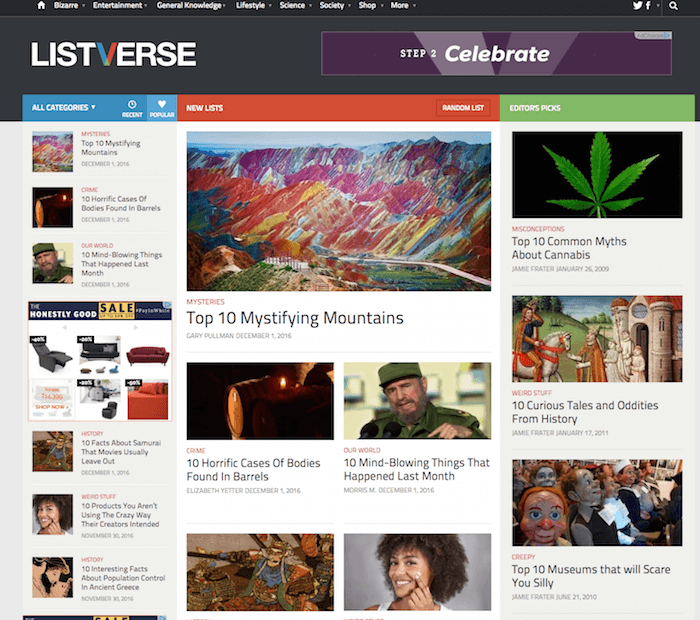Select the Editor's Picks header
700x620 pixels.
[x=535, y=108]
